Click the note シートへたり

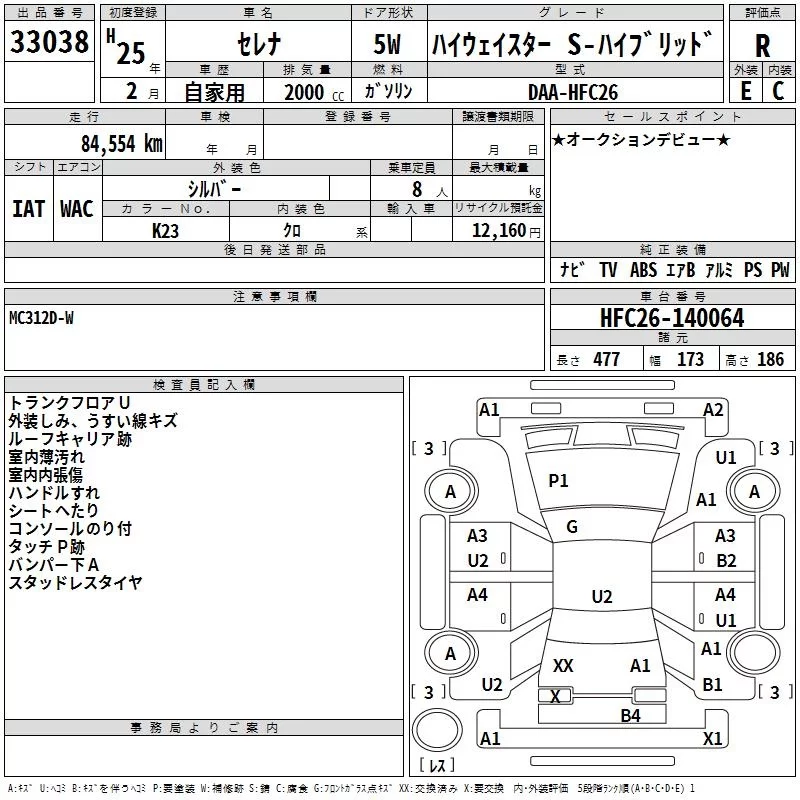(x=54, y=510)
